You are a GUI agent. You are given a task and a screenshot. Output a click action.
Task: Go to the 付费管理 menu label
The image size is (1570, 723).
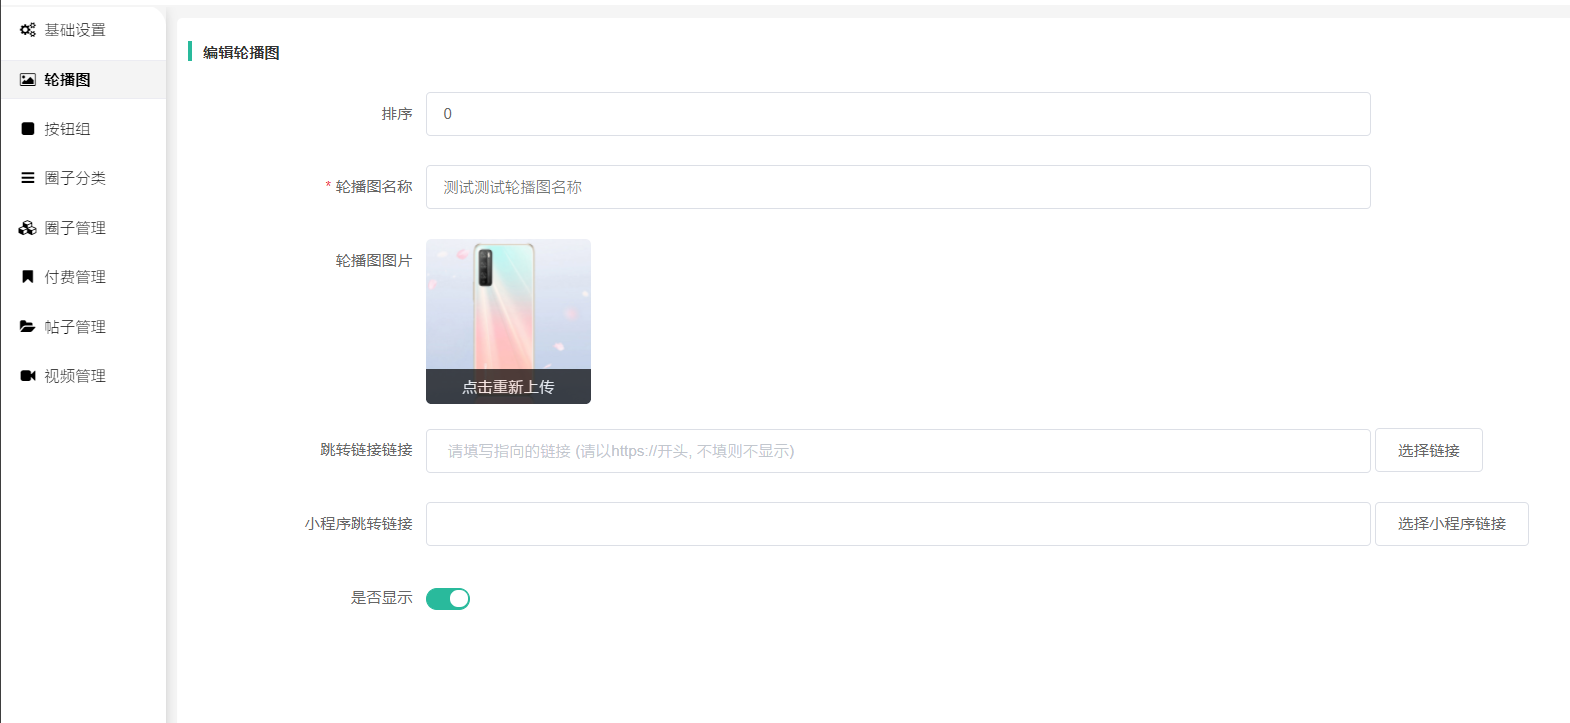pyautogui.click(x=75, y=277)
